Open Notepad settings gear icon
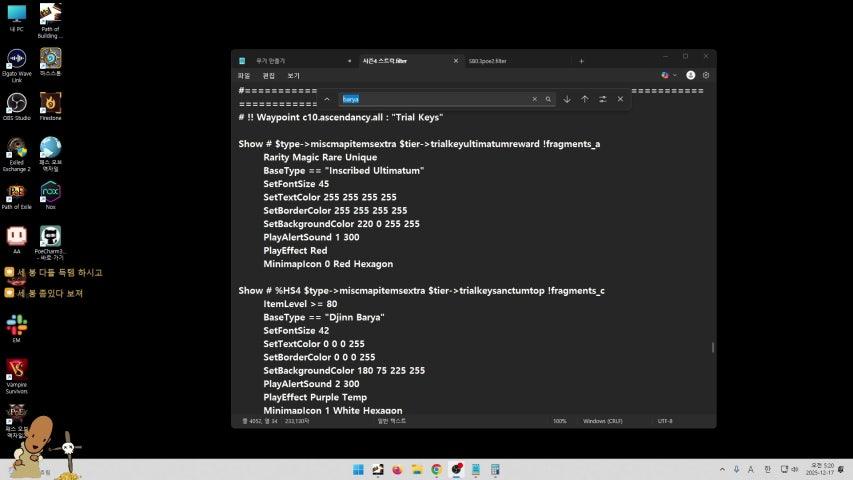 (706, 75)
